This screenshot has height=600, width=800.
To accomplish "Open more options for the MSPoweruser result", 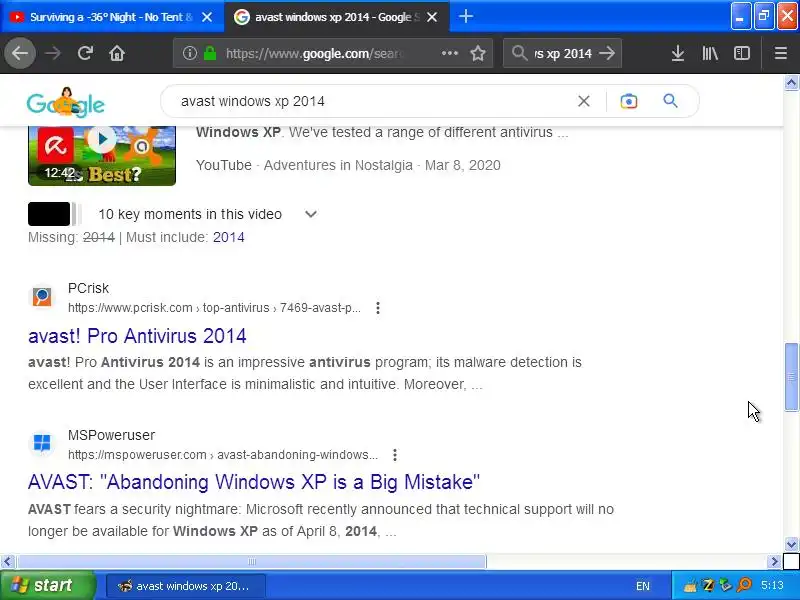I will point(394,455).
